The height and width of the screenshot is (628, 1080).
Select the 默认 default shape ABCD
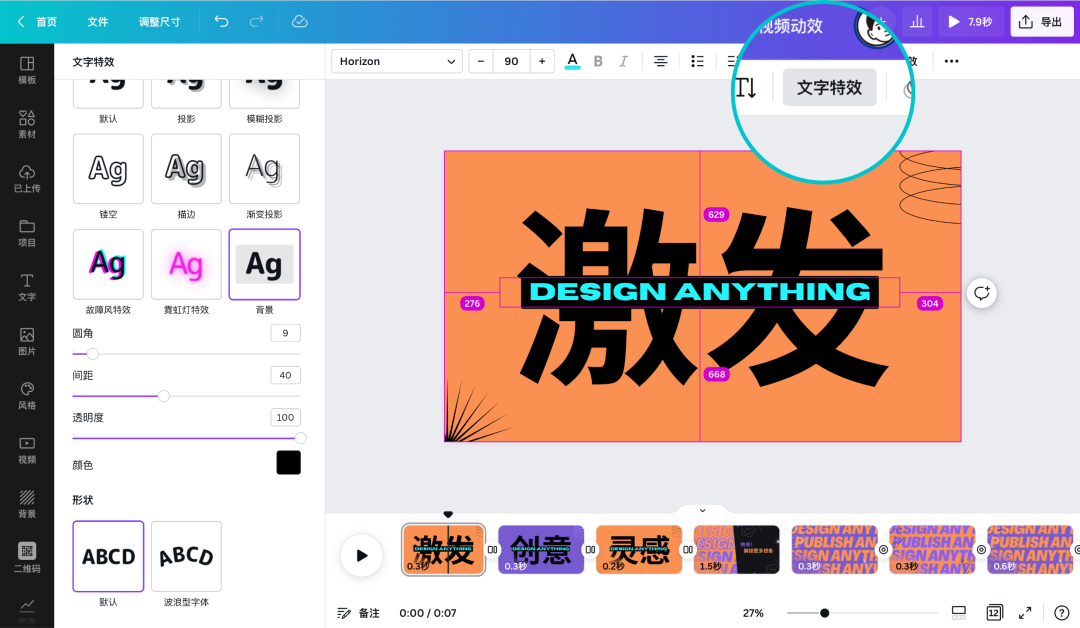(108, 556)
